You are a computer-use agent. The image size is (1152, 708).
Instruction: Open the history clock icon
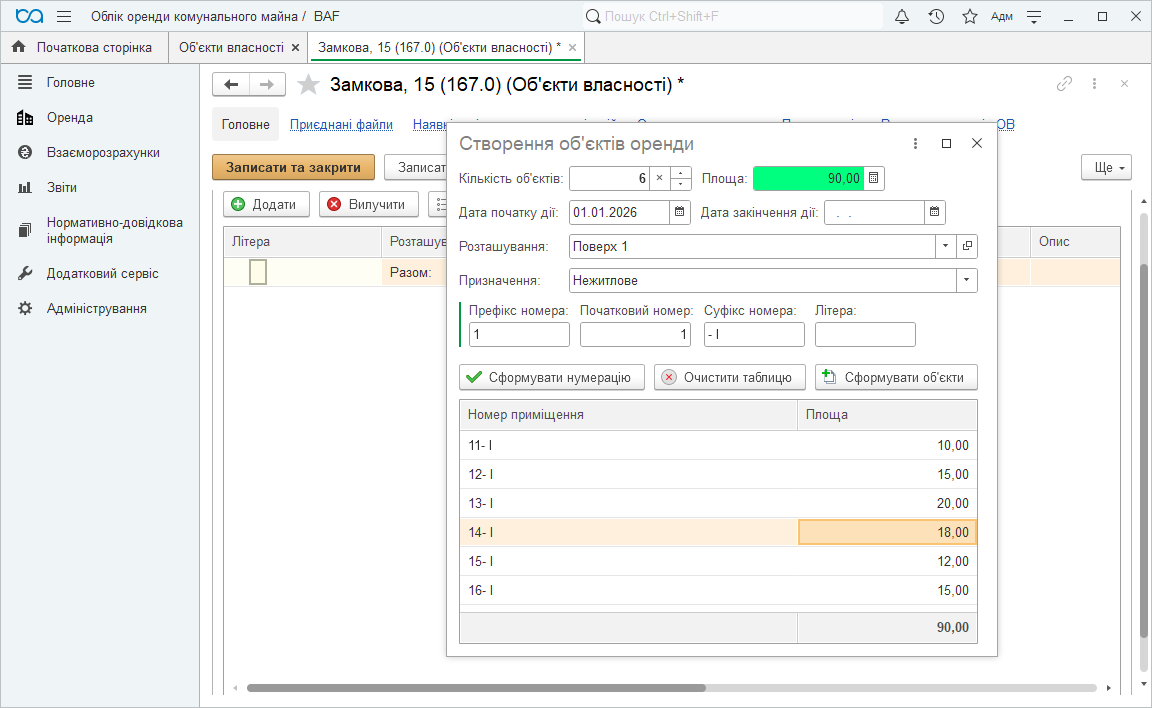point(936,17)
